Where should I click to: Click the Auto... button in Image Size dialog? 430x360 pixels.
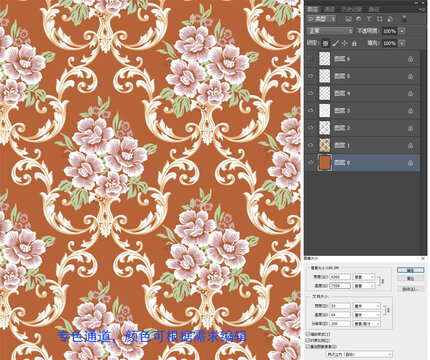click(x=410, y=289)
